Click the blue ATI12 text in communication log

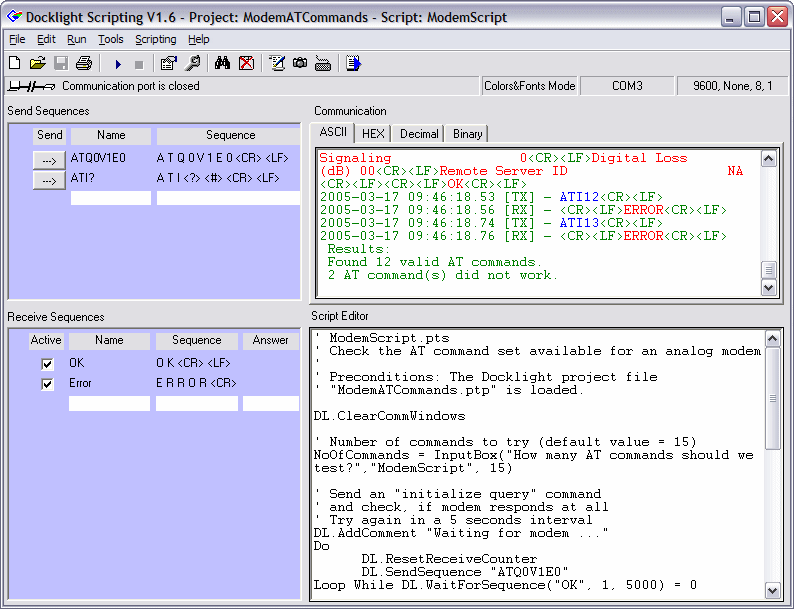(x=579, y=196)
